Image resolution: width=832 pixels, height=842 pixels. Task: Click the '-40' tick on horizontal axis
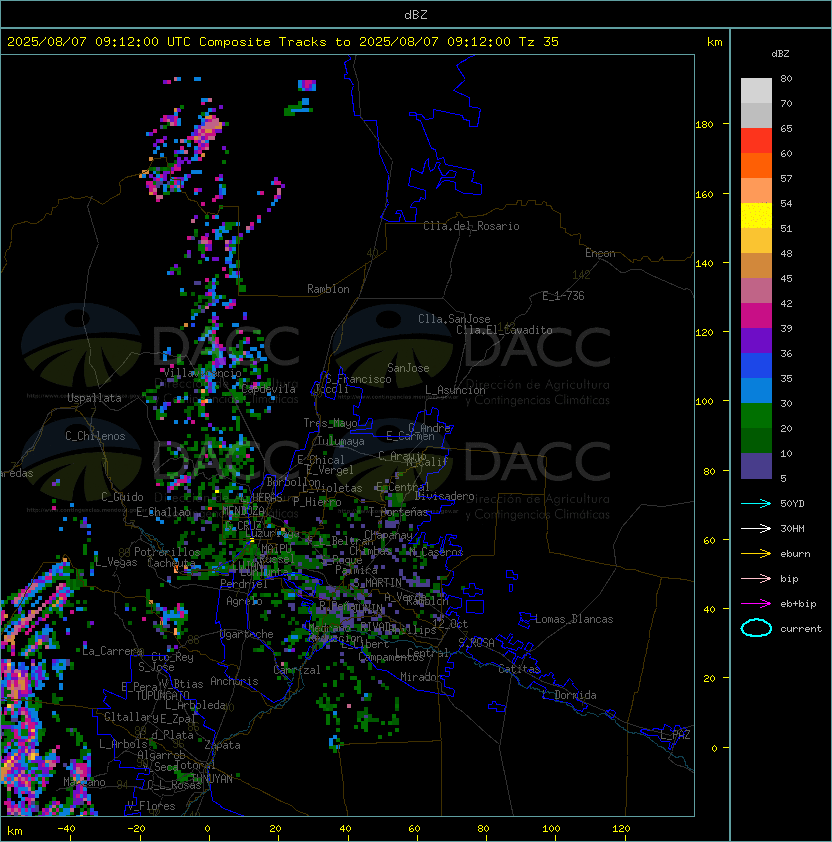[x=67, y=829]
